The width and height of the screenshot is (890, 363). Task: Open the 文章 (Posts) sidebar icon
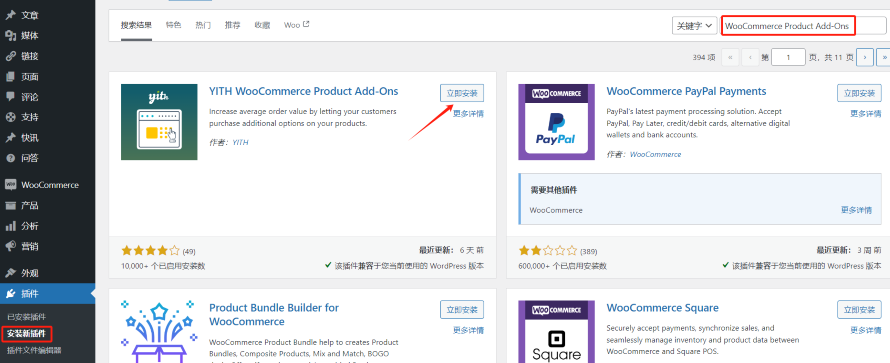[10, 15]
